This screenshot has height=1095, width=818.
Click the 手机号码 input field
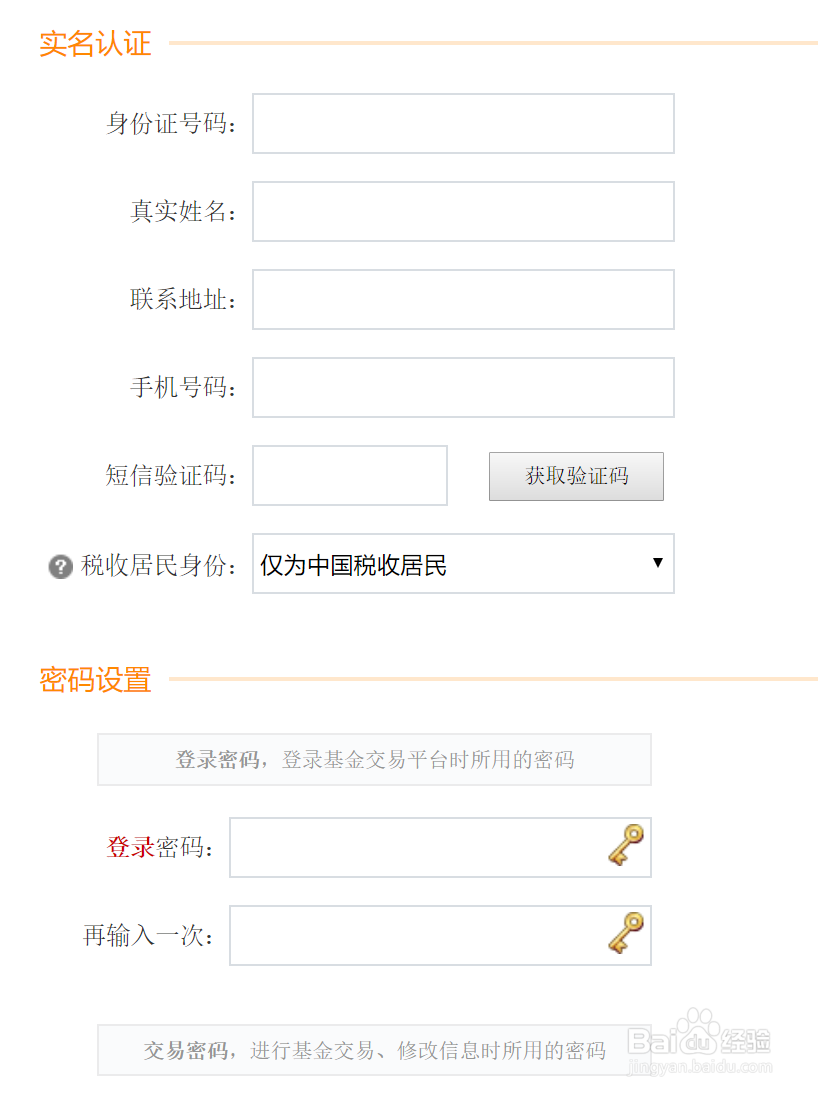tap(462, 387)
